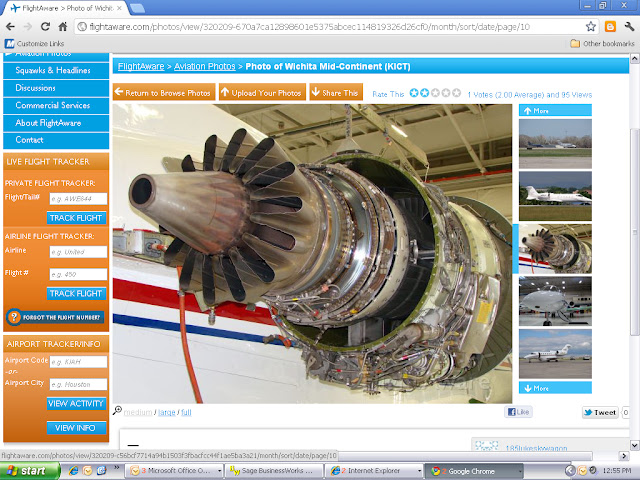Open Google Chrome taskbar group

tap(474, 471)
